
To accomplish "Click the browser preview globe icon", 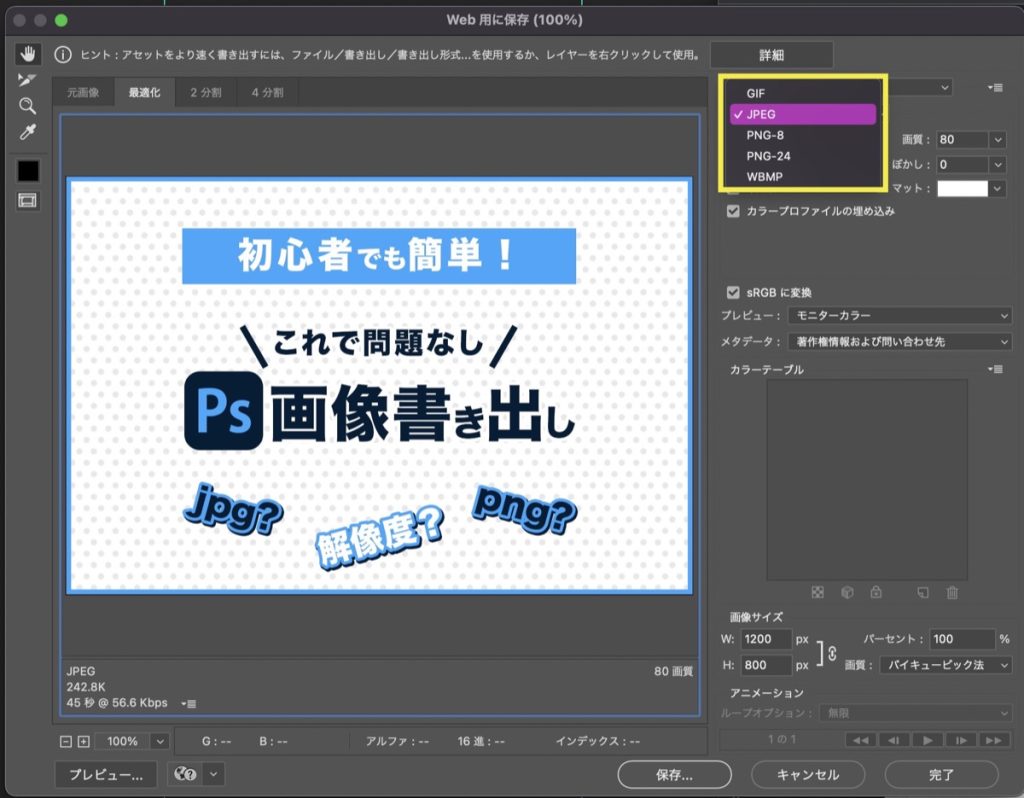I will [185, 774].
